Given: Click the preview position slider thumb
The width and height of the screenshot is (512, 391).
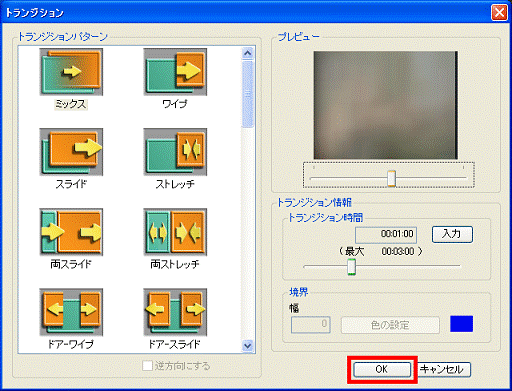Looking at the screenshot, I should click(x=392, y=178).
